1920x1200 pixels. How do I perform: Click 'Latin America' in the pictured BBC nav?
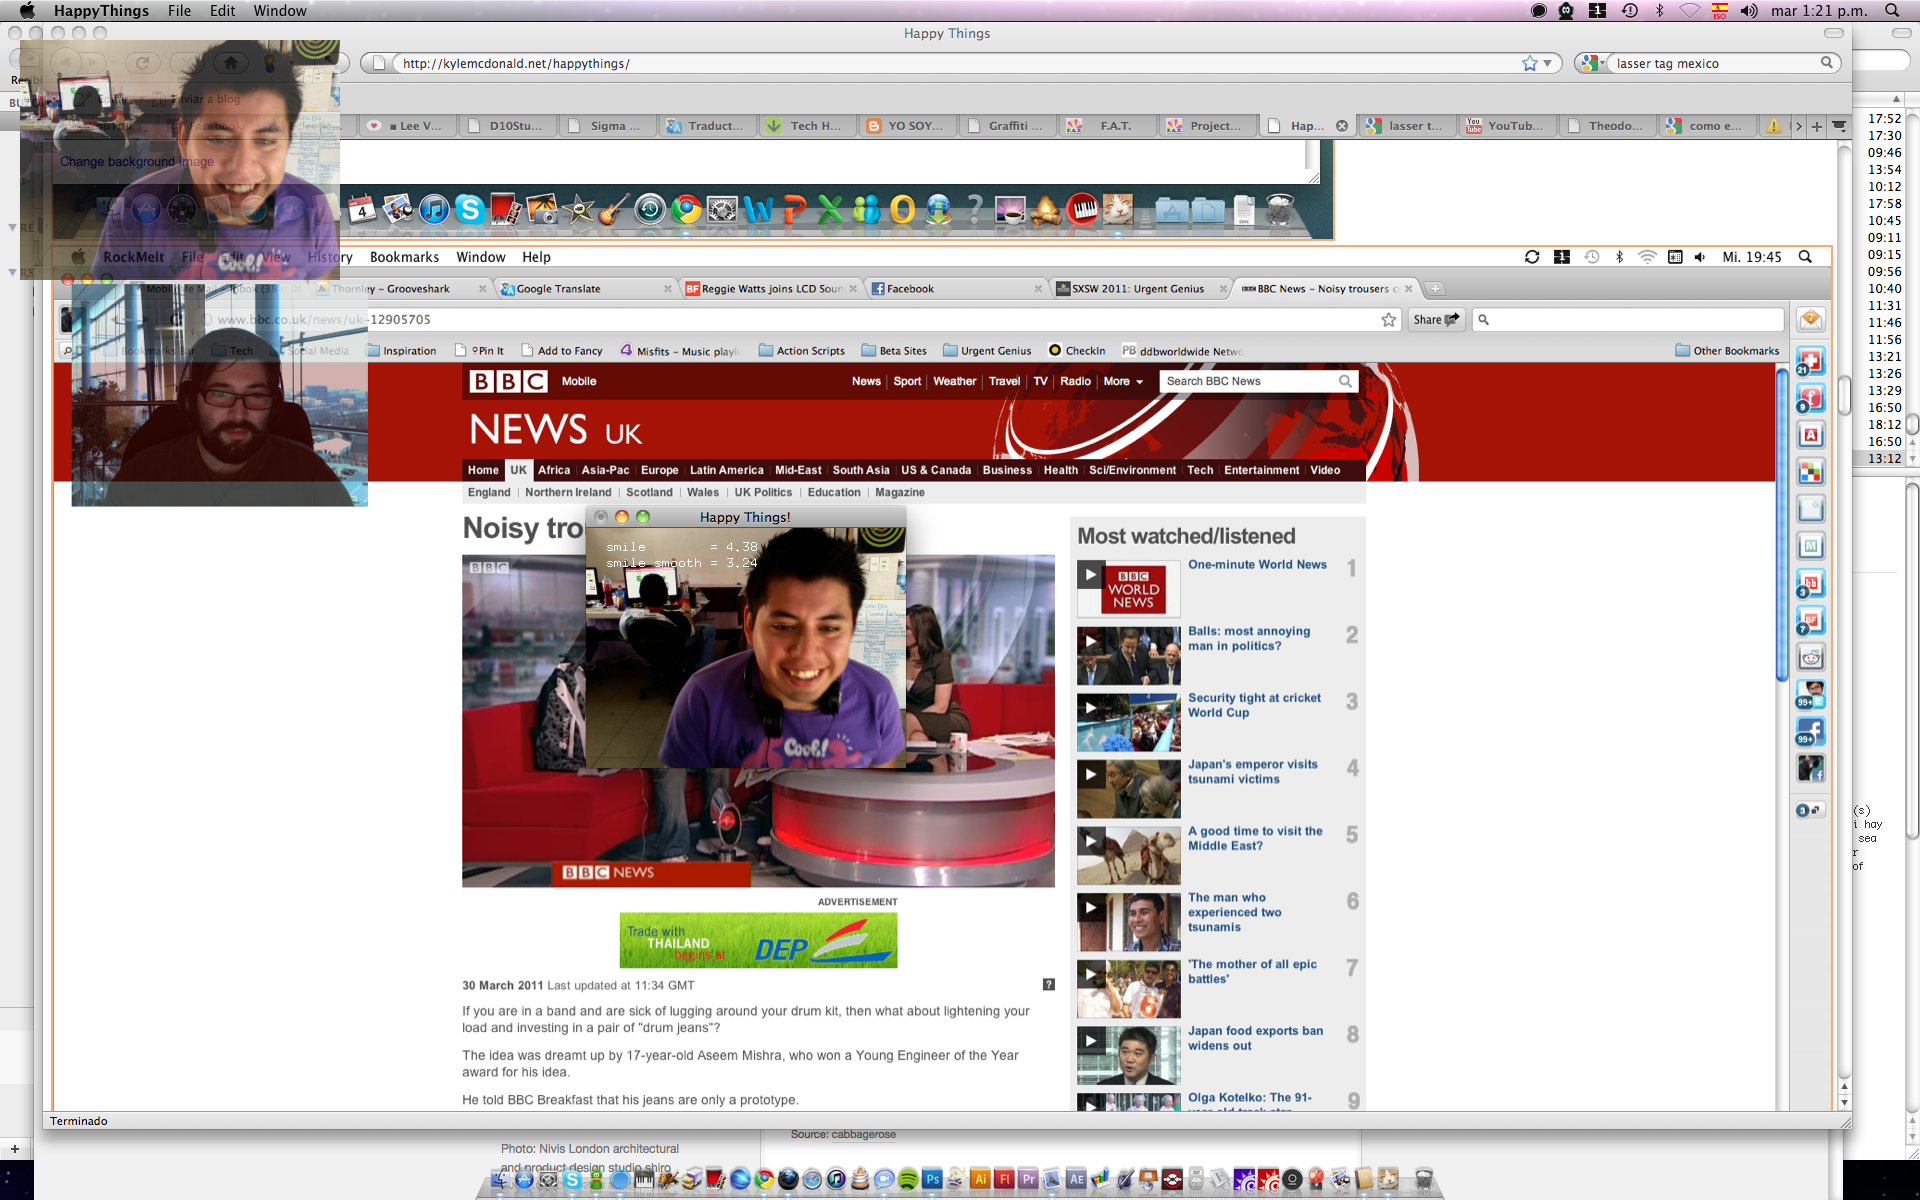point(726,470)
